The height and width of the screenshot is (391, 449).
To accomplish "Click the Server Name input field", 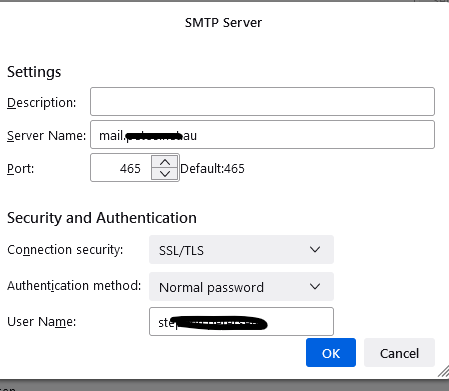I will coord(262,135).
